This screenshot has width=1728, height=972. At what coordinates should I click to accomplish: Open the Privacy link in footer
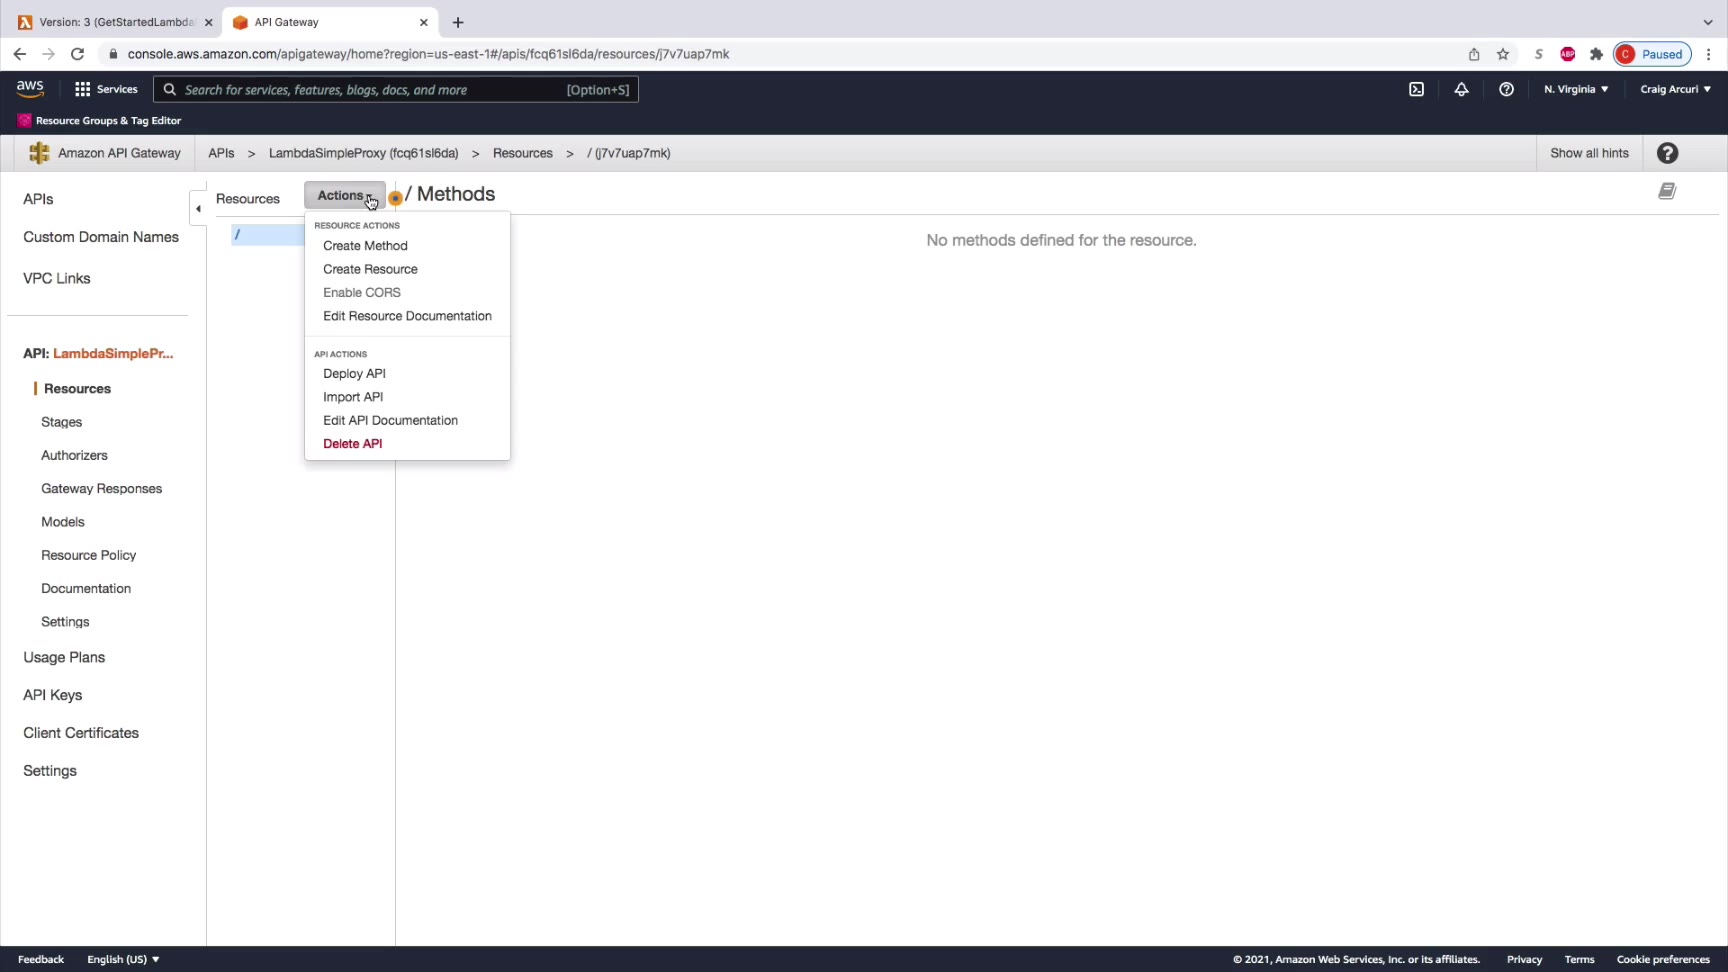[x=1524, y=959]
